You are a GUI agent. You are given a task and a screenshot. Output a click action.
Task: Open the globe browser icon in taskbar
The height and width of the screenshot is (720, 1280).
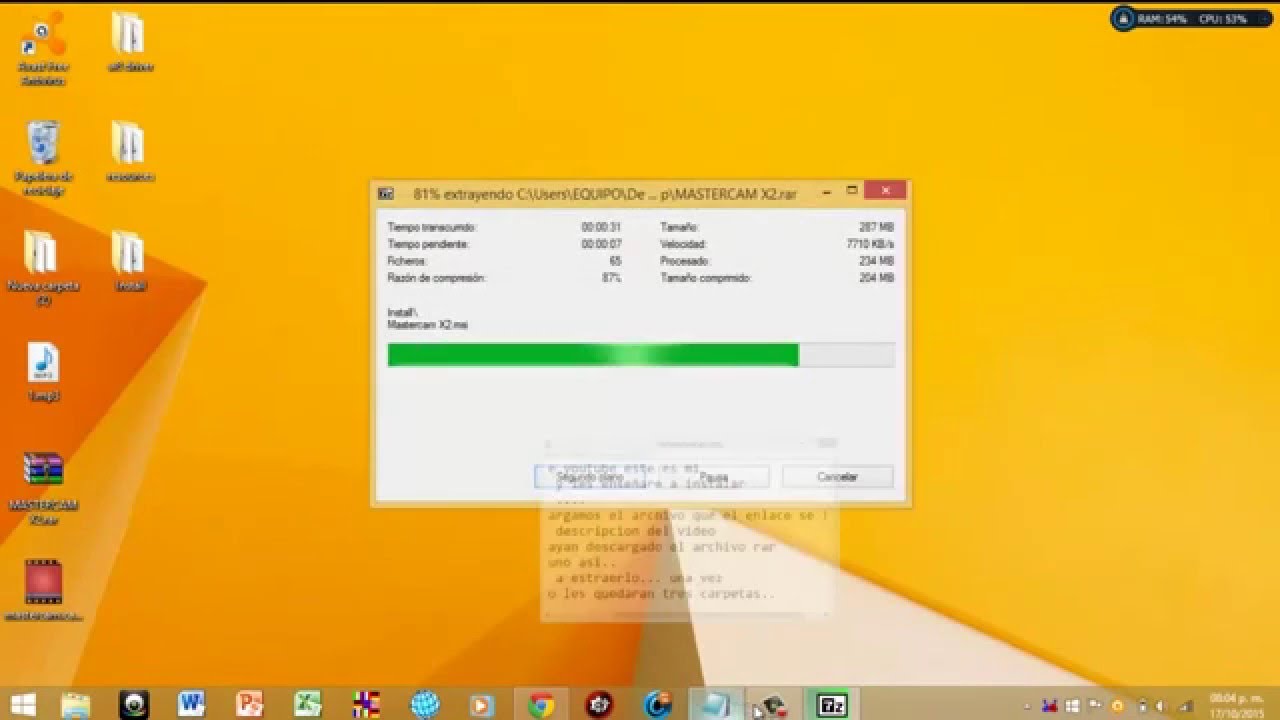click(x=425, y=704)
